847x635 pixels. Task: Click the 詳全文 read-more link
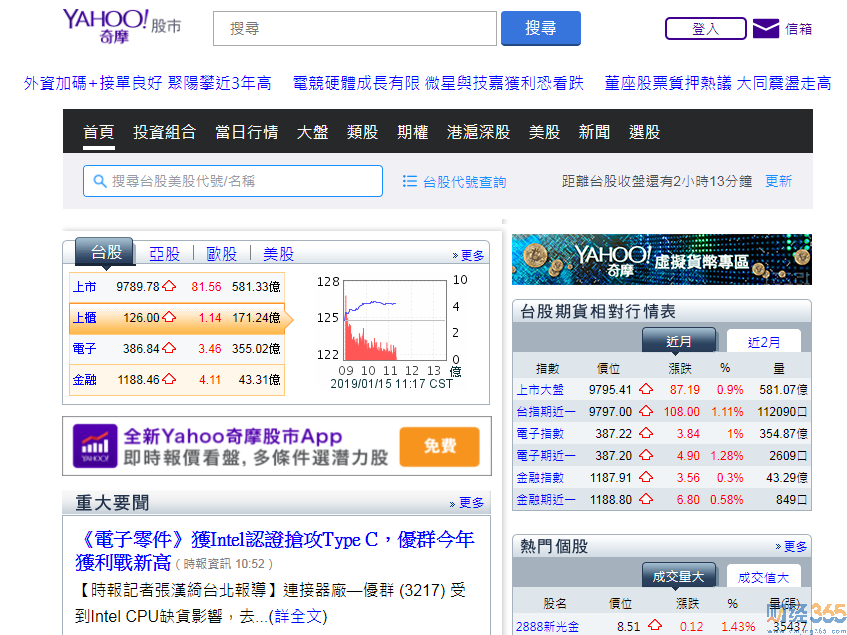(x=298, y=616)
